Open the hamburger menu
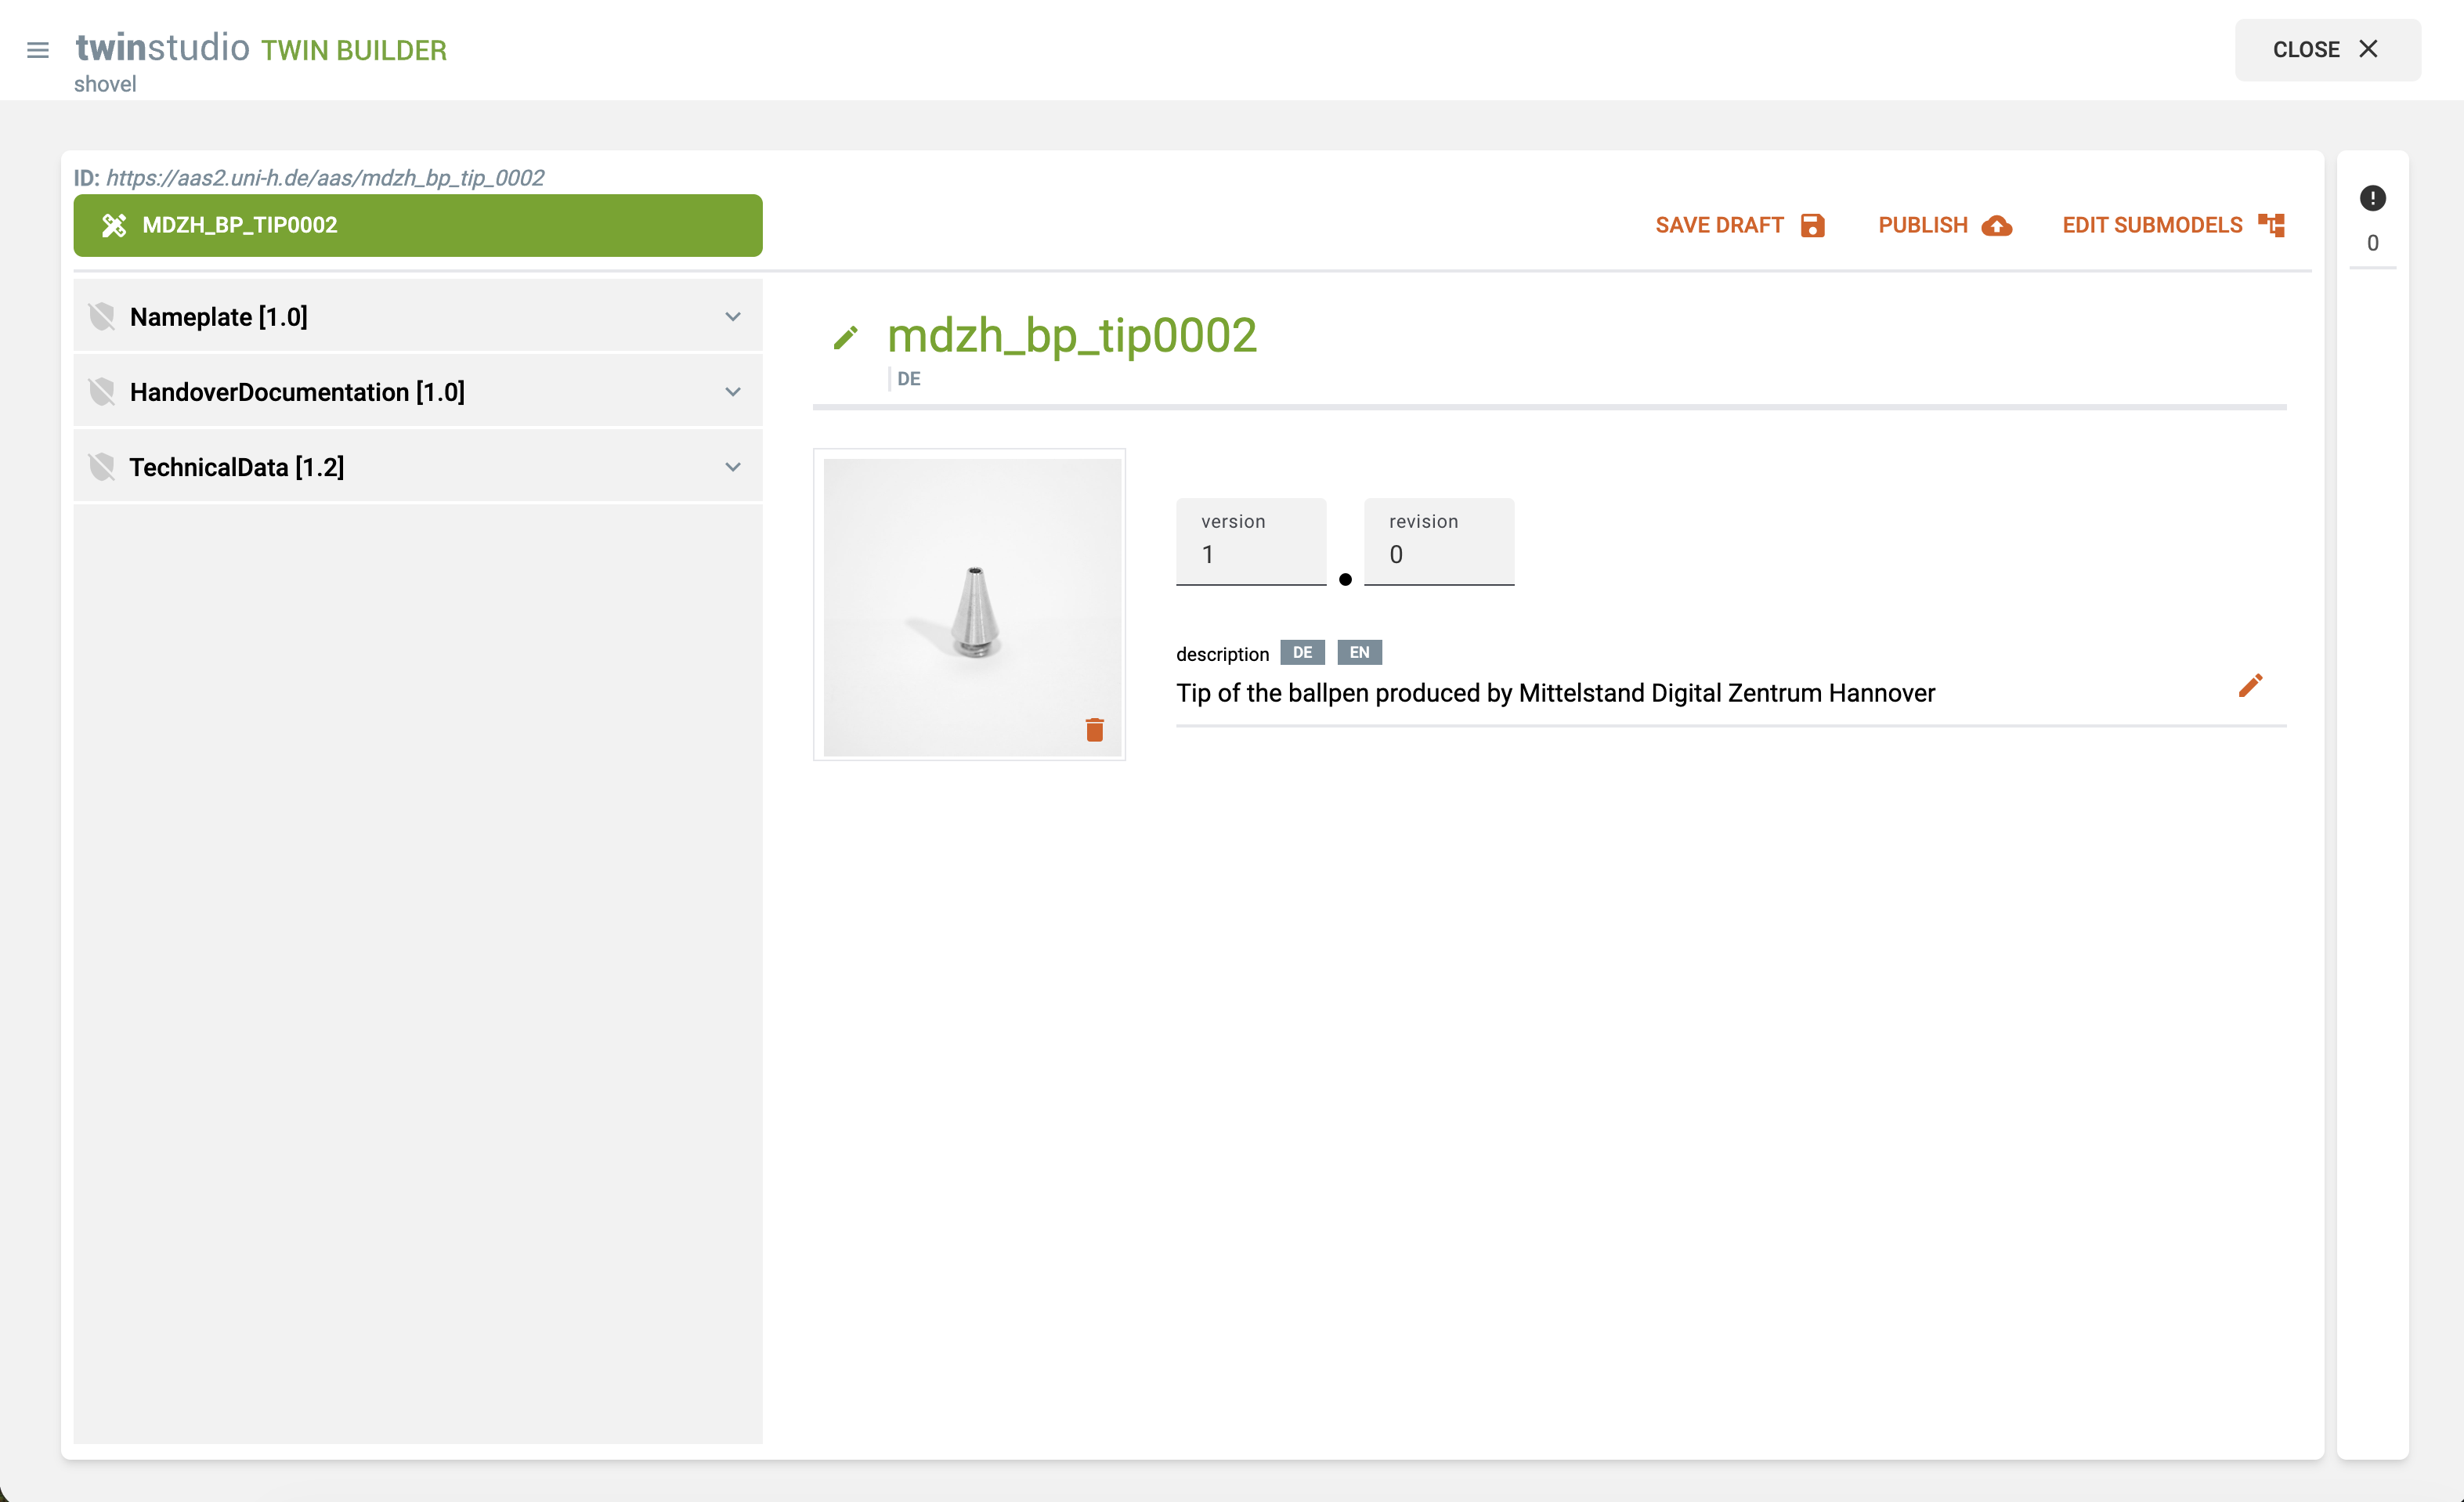 [x=38, y=50]
